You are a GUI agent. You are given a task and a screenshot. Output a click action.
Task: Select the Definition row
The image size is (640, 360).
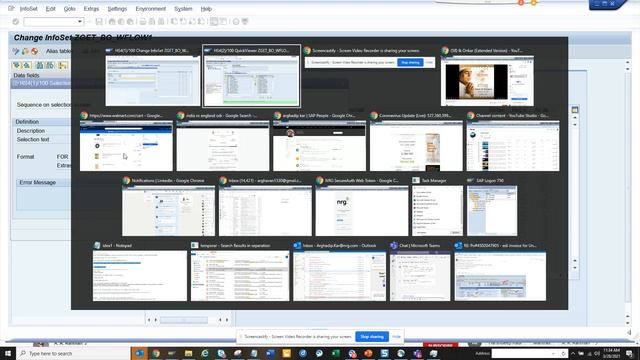(27, 122)
